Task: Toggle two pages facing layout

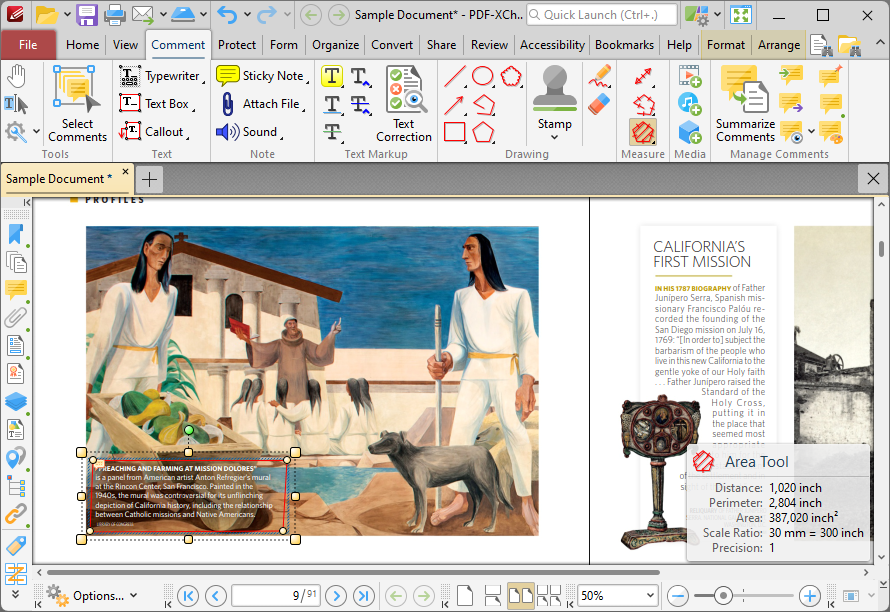Action: click(x=520, y=596)
